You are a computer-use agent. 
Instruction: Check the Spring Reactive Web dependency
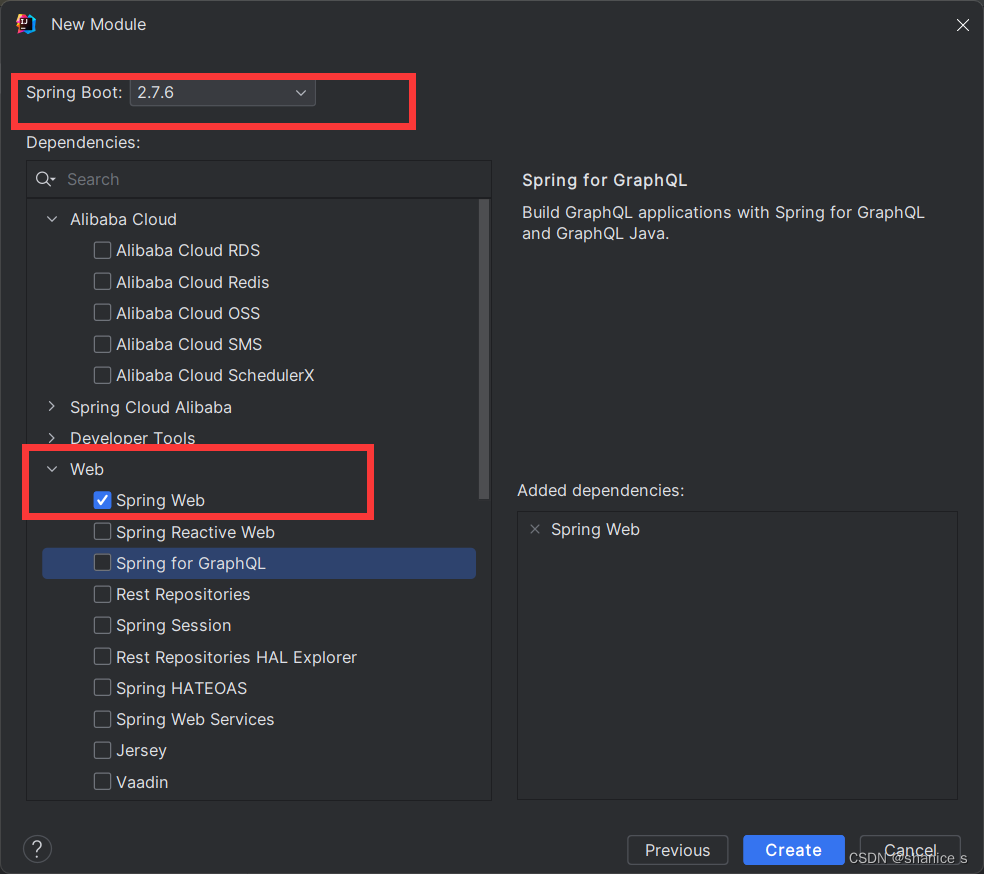coord(102,532)
